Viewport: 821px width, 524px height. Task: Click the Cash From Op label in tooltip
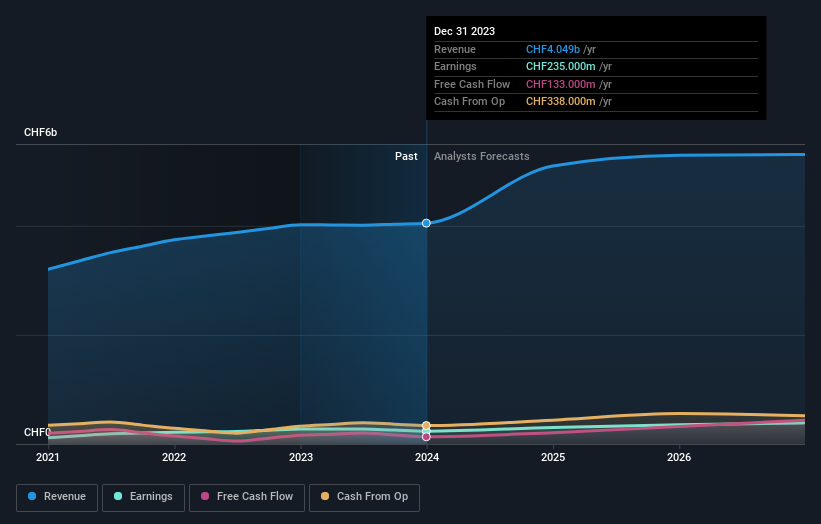click(x=469, y=102)
